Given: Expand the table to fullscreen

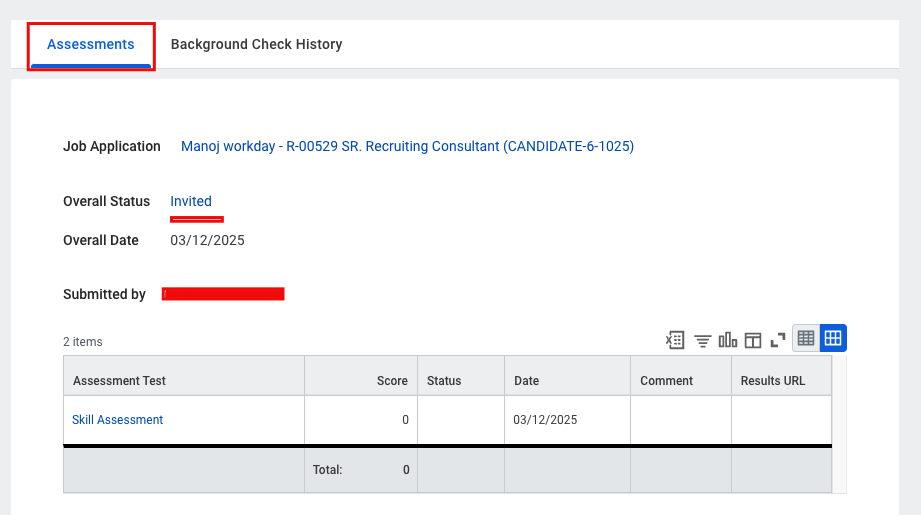Looking at the screenshot, I should pos(778,340).
